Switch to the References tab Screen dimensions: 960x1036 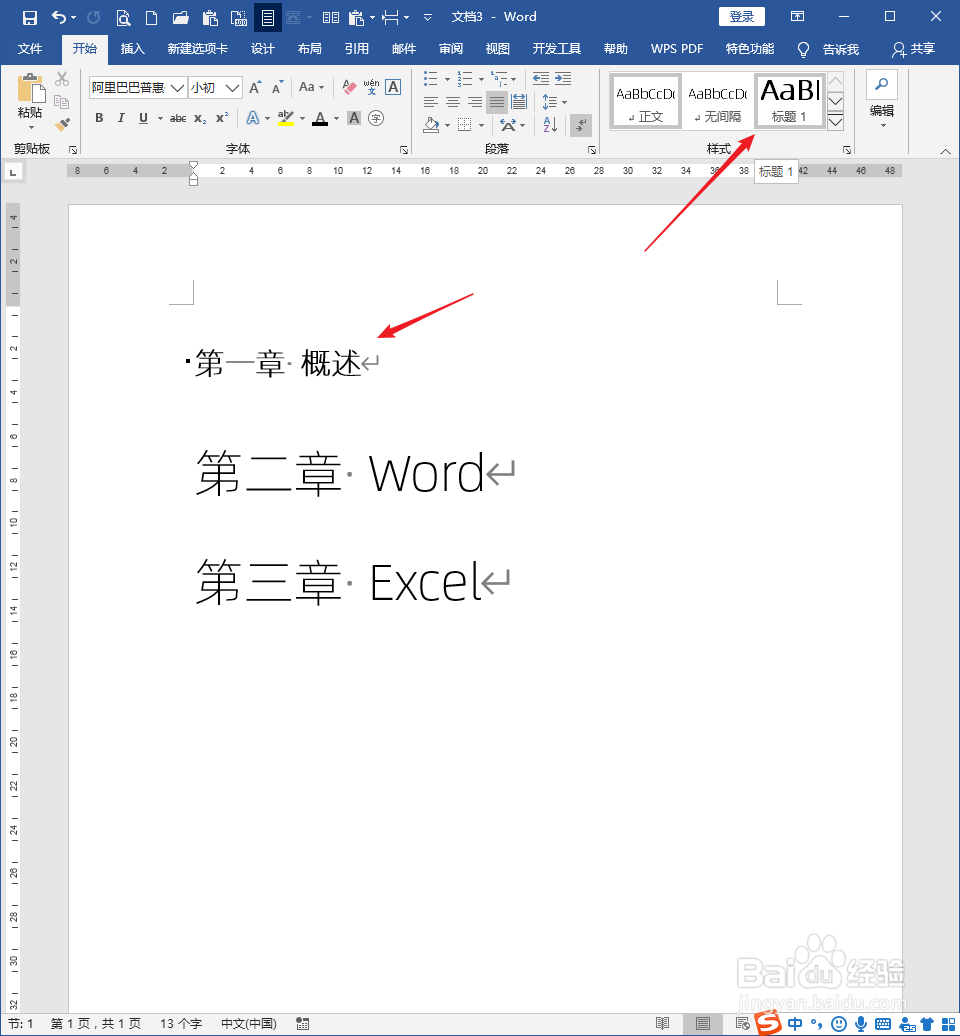click(356, 49)
